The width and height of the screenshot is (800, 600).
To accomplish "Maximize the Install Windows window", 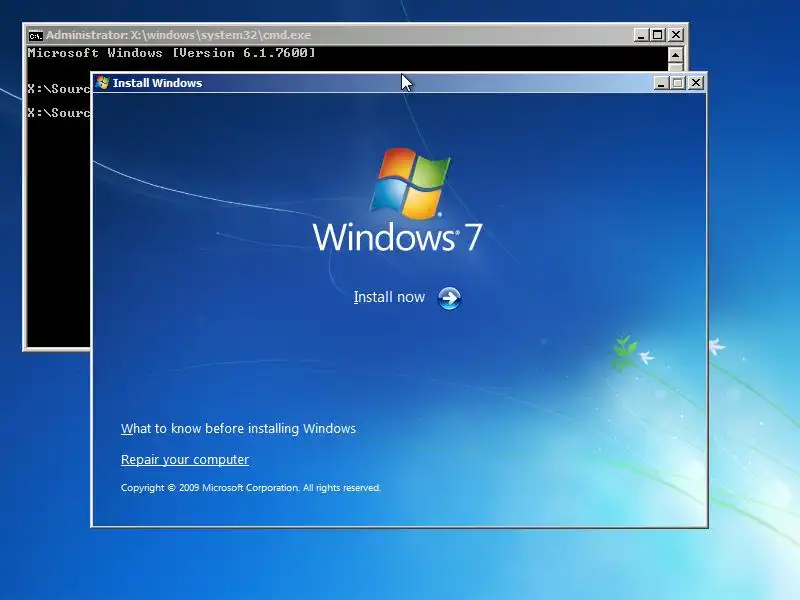I will [x=678, y=83].
